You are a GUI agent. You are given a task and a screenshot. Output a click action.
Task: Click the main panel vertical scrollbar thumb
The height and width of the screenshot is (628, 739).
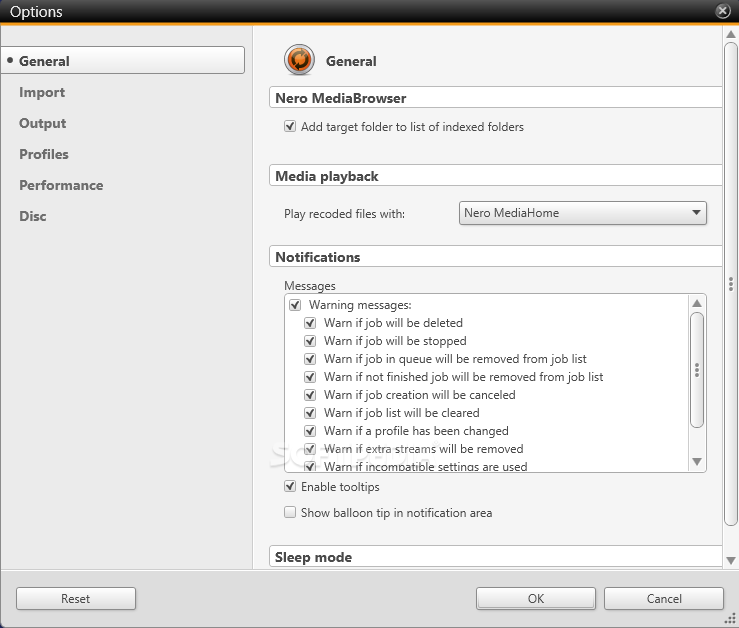click(731, 284)
